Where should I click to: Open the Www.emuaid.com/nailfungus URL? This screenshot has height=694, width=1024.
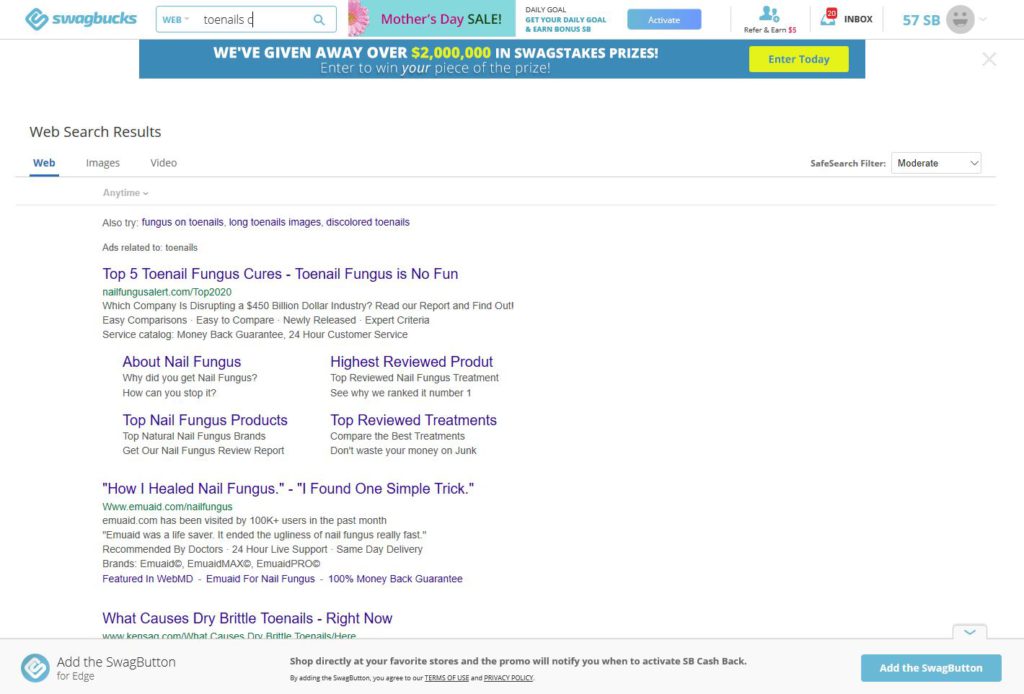167,507
